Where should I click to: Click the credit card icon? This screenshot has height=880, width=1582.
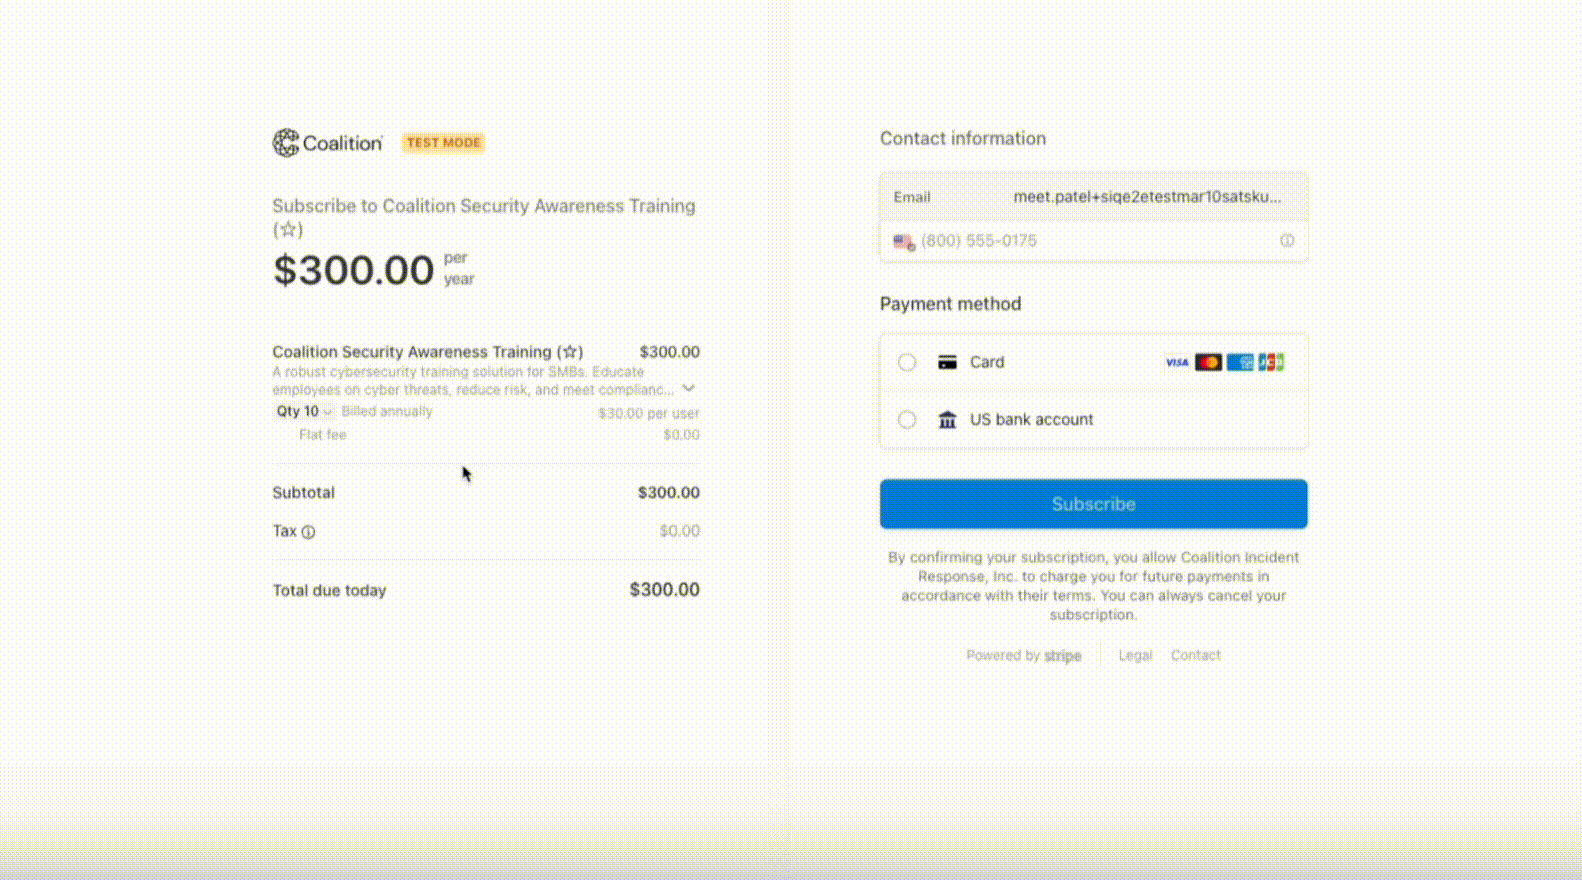947,362
